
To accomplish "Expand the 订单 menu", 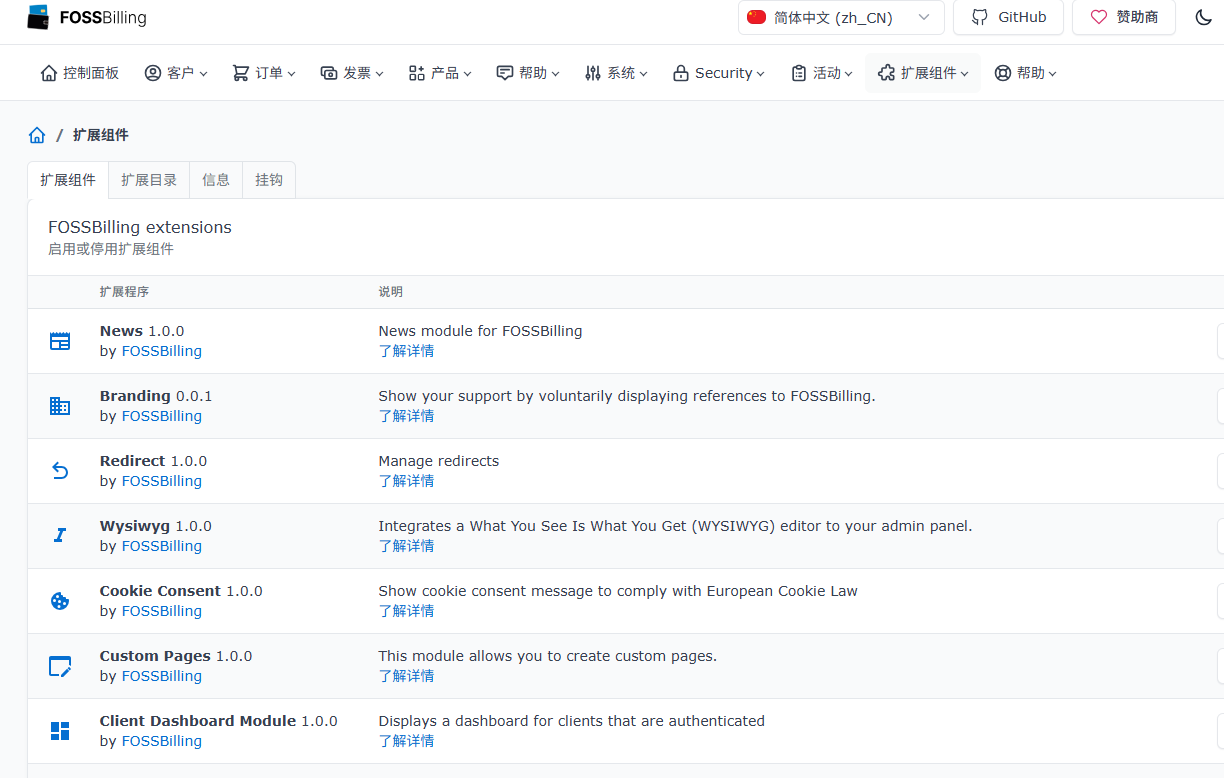I will (x=264, y=73).
